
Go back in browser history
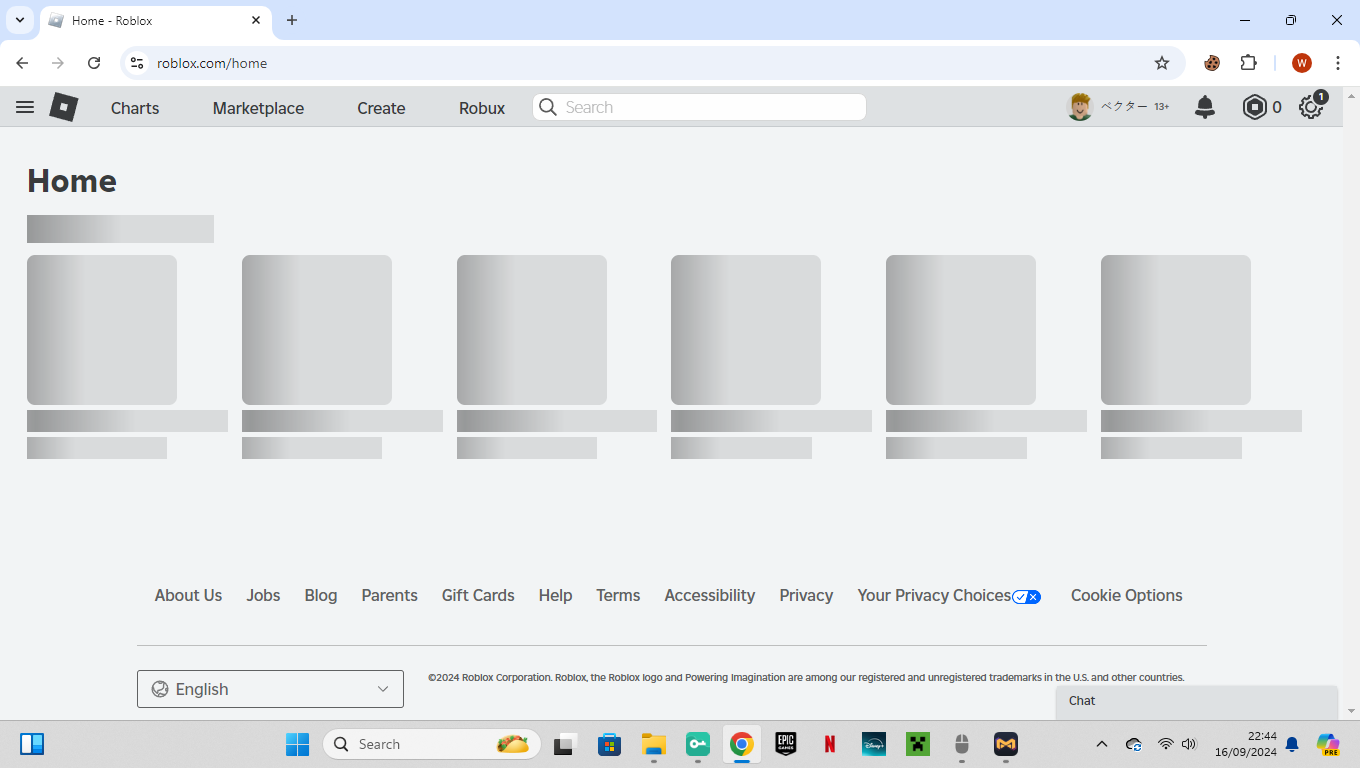(x=22, y=63)
